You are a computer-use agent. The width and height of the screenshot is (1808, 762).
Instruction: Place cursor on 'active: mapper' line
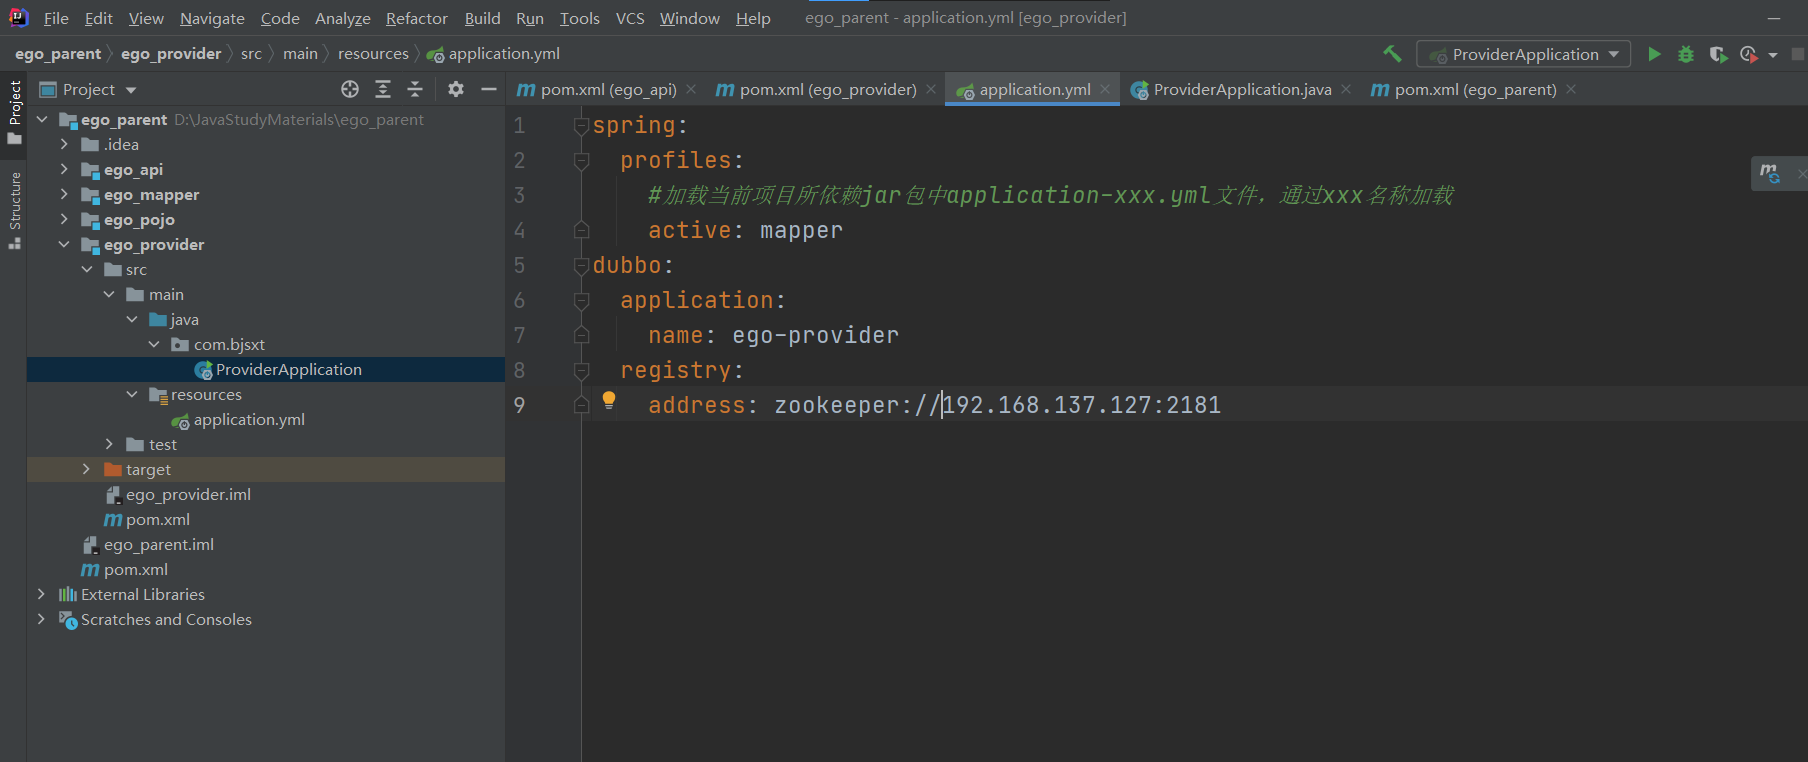pos(745,231)
